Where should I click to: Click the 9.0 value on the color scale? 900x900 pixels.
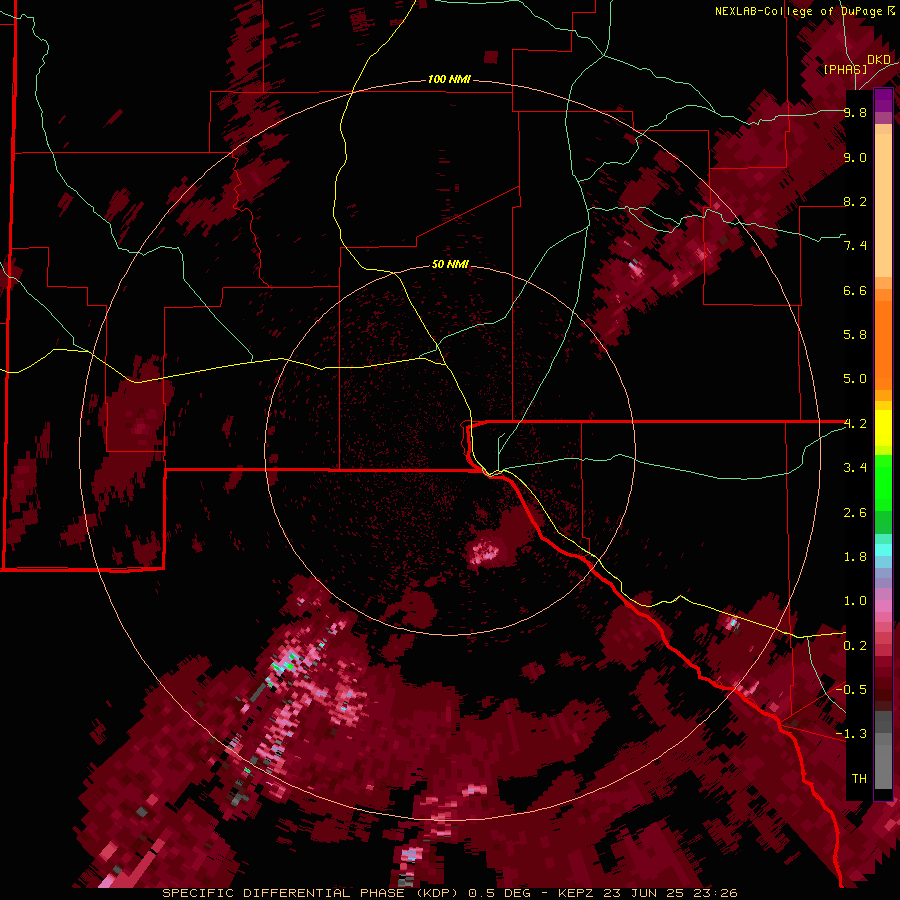click(x=855, y=157)
